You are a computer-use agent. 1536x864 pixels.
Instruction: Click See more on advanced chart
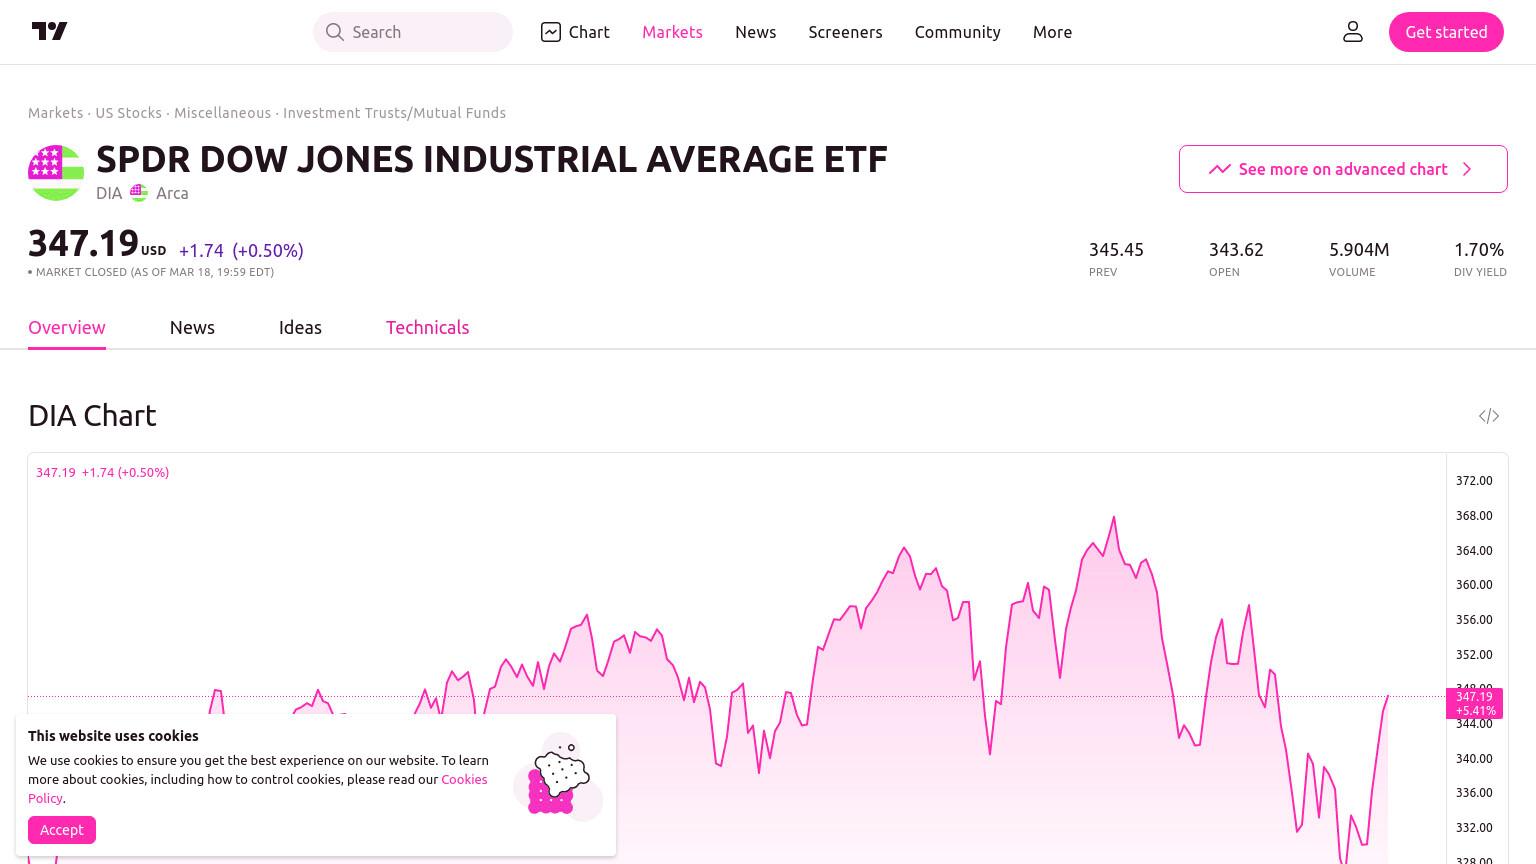(1343, 169)
